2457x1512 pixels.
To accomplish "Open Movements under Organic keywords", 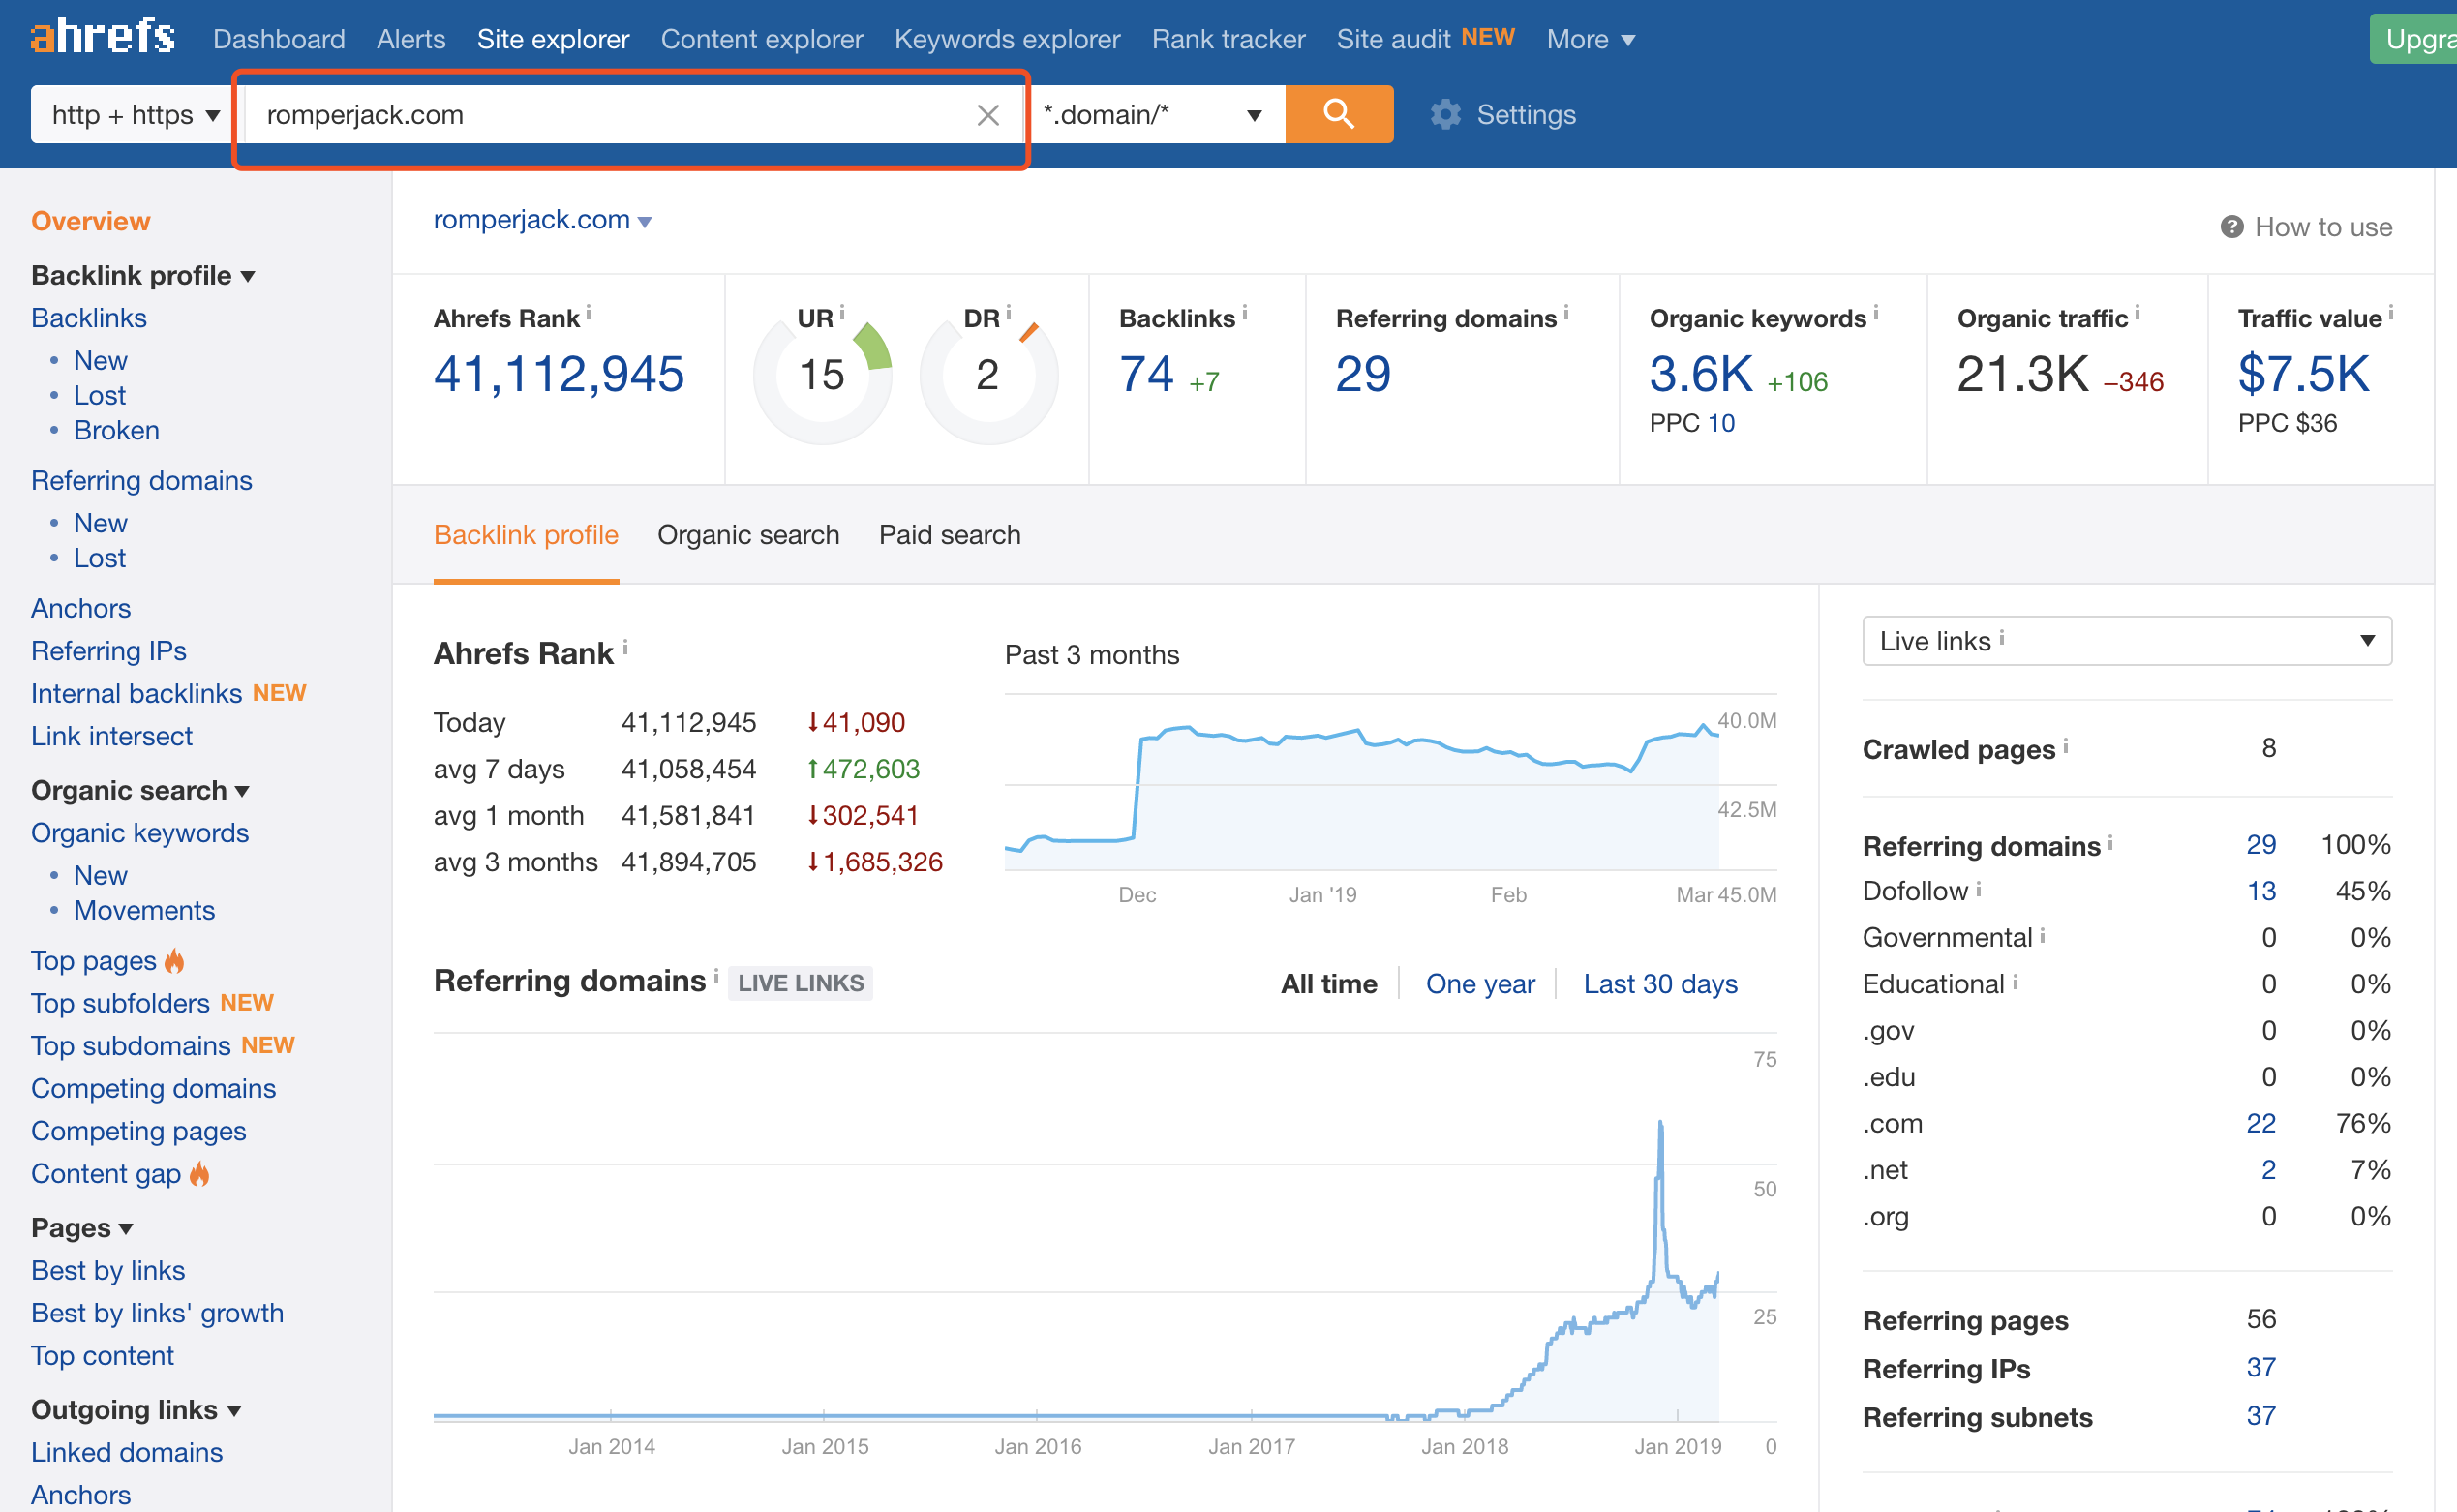I will [145, 910].
